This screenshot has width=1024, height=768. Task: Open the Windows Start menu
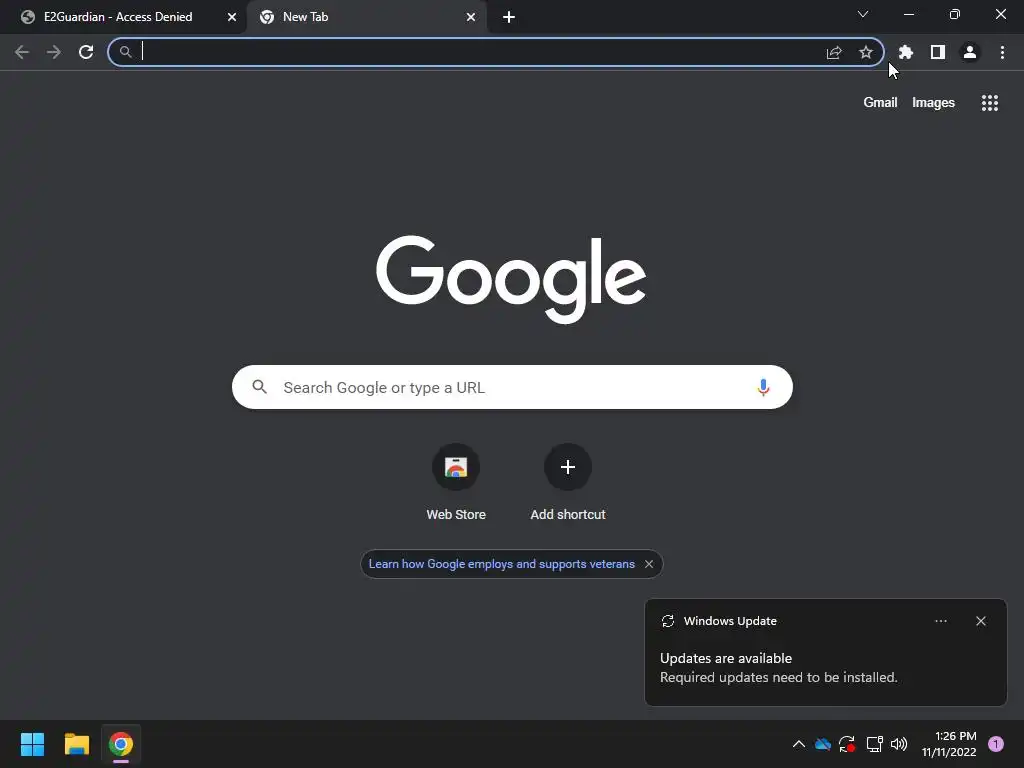tap(32, 744)
